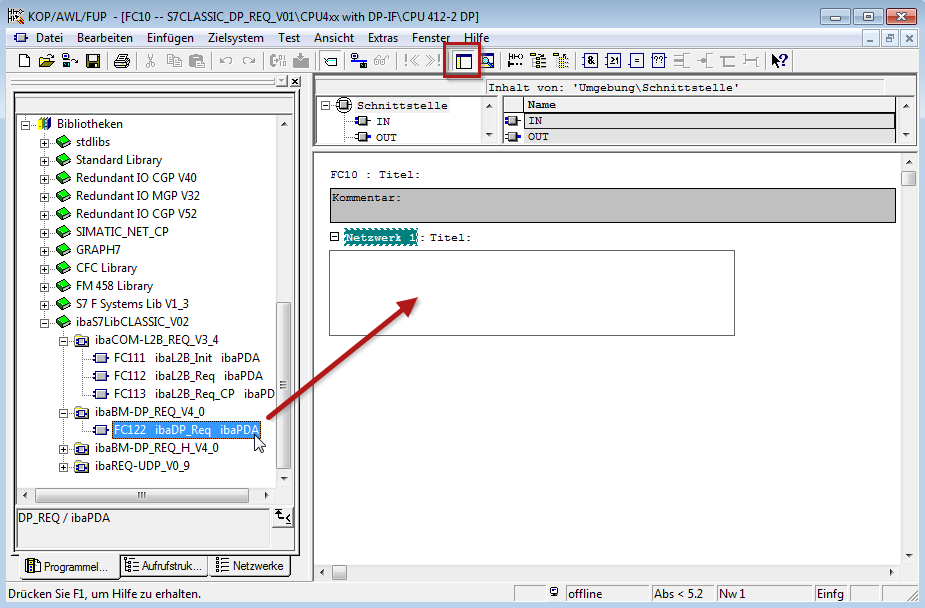The image size is (925, 608).
Task: Click inside the empty Netzwerk 1 editing area
Action: tap(531, 292)
